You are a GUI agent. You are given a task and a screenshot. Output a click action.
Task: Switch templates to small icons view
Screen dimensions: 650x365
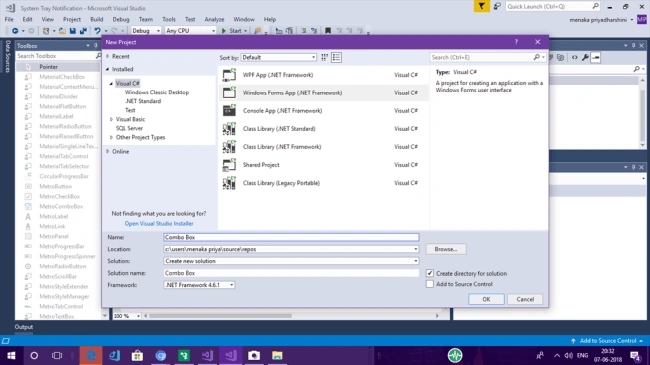click(x=325, y=58)
